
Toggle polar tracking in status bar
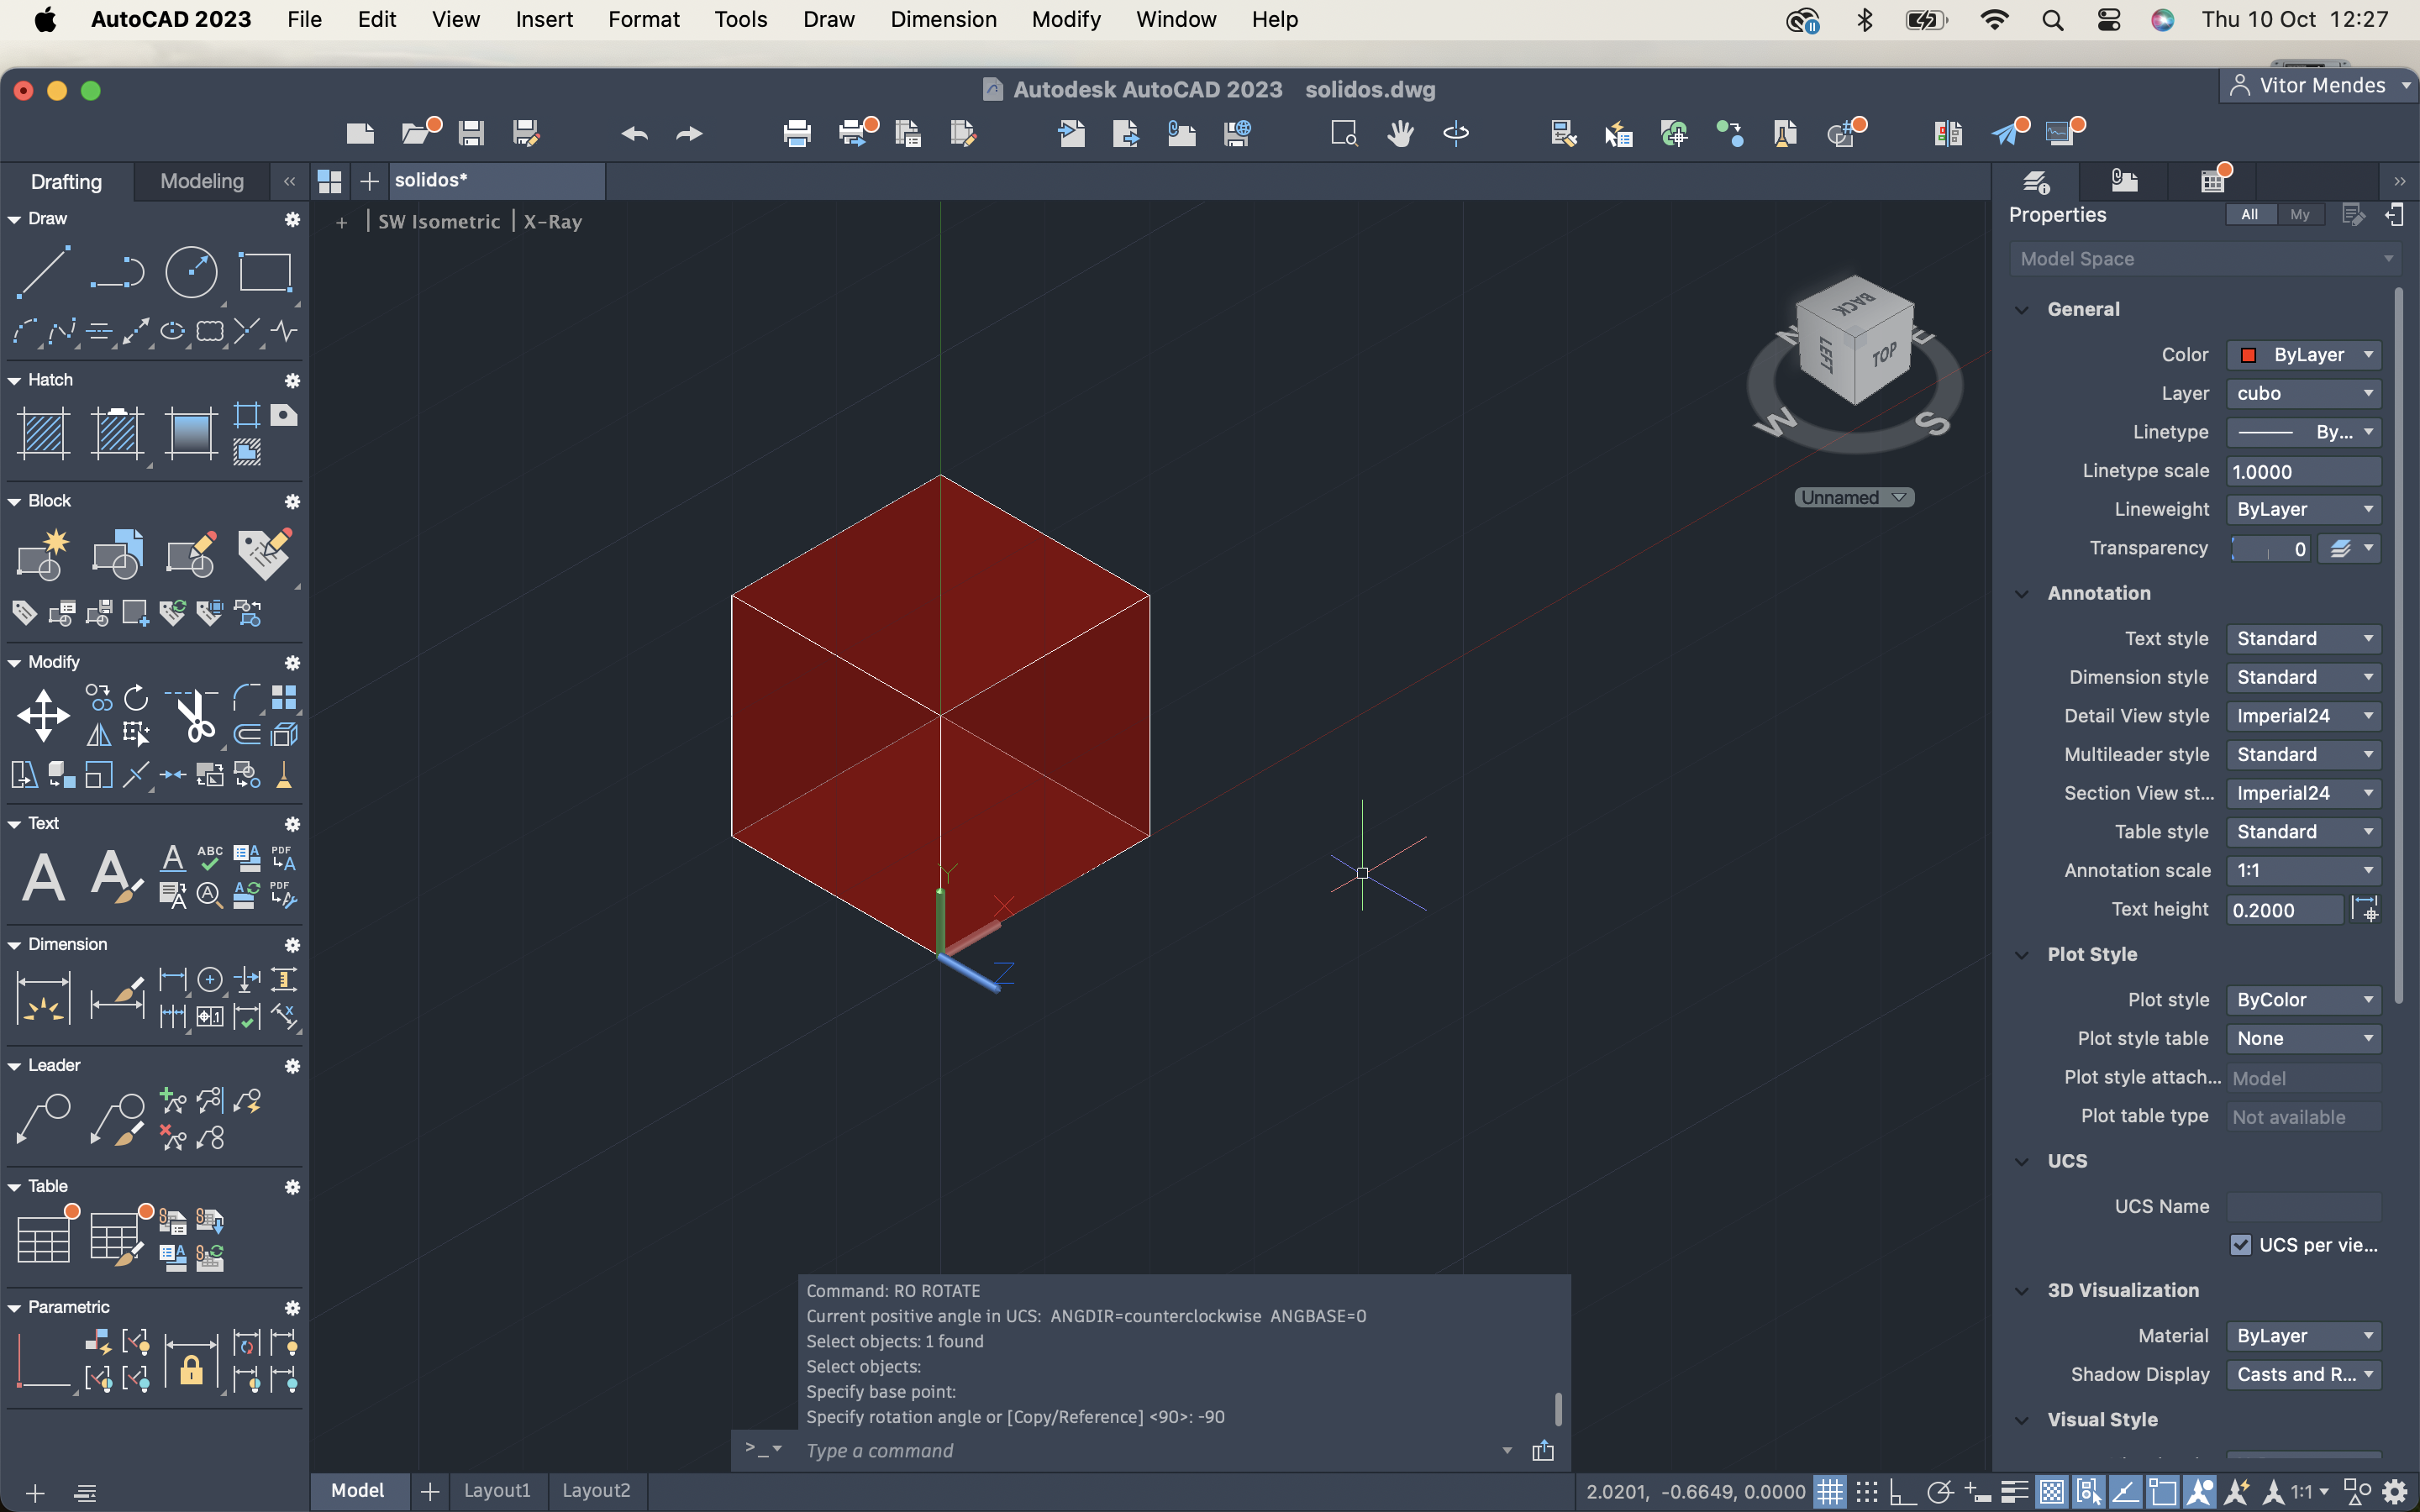click(1940, 1492)
